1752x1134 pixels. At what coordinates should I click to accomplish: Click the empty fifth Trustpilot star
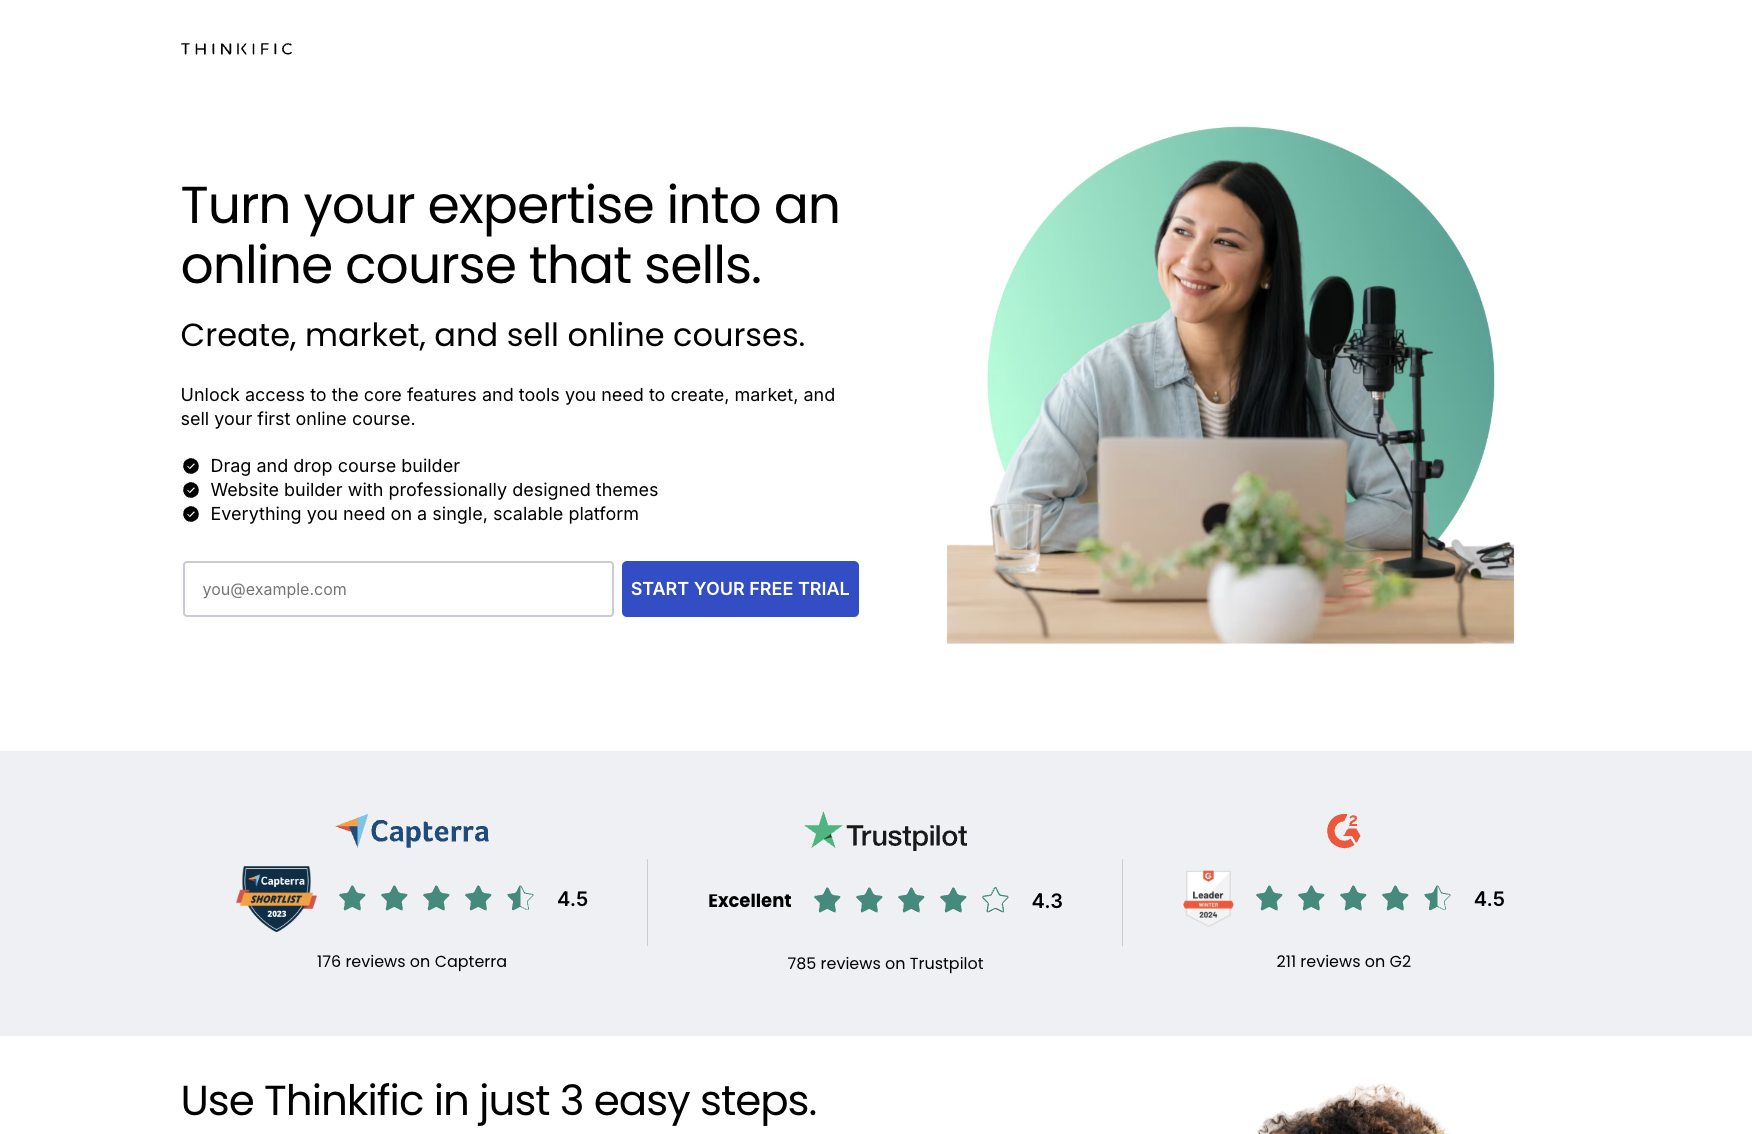click(995, 900)
